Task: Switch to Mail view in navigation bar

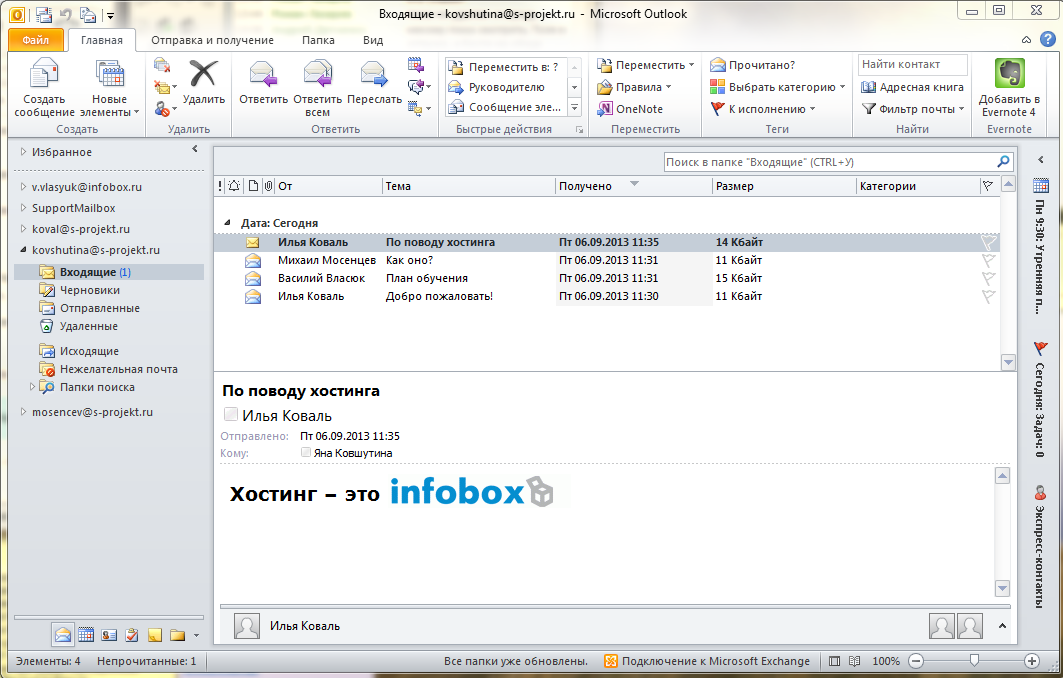Action: 63,635
